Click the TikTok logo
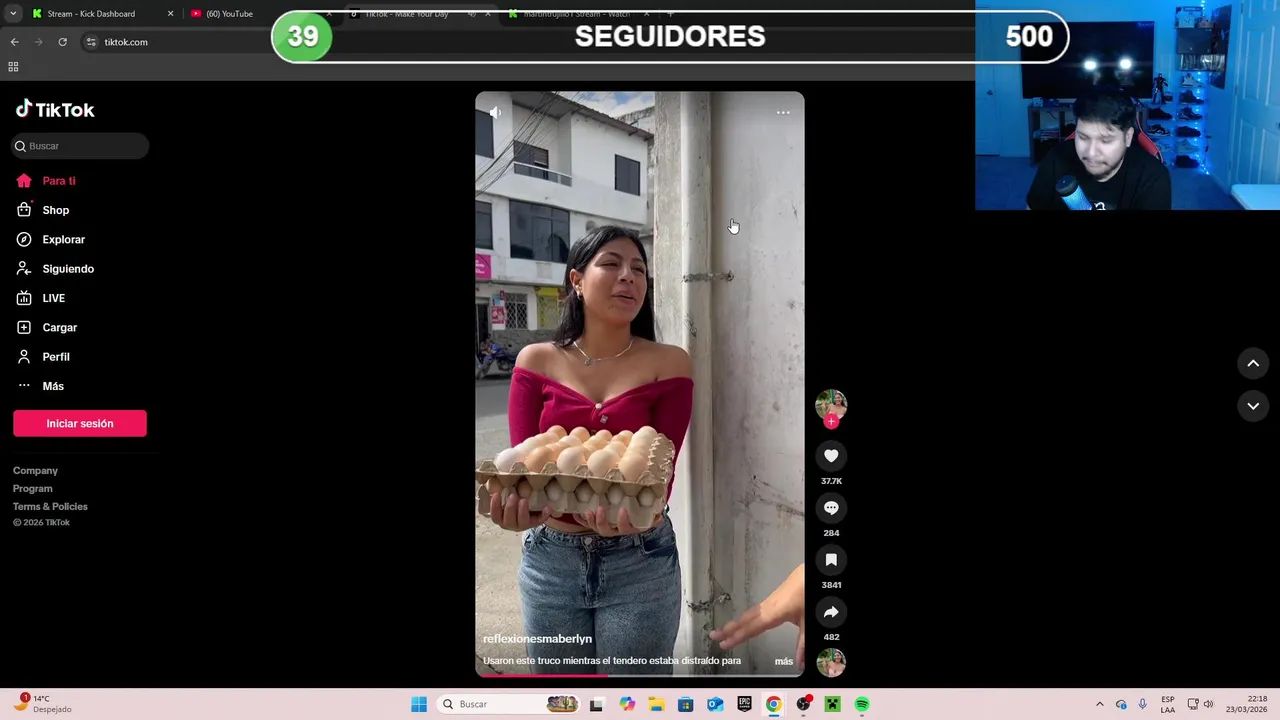1280x720 pixels. click(55, 109)
